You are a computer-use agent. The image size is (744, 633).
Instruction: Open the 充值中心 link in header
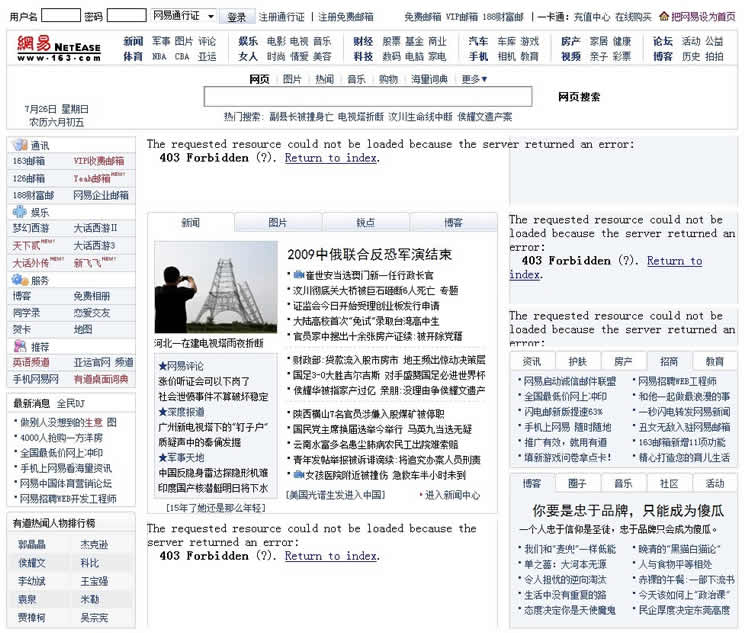click(x=592, y=17)
